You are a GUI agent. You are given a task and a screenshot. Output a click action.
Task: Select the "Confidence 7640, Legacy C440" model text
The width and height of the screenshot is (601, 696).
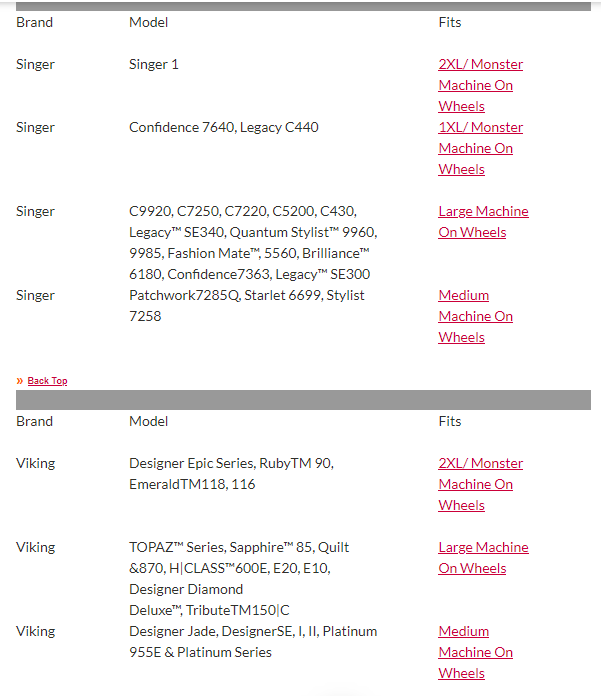click(224, 127)
